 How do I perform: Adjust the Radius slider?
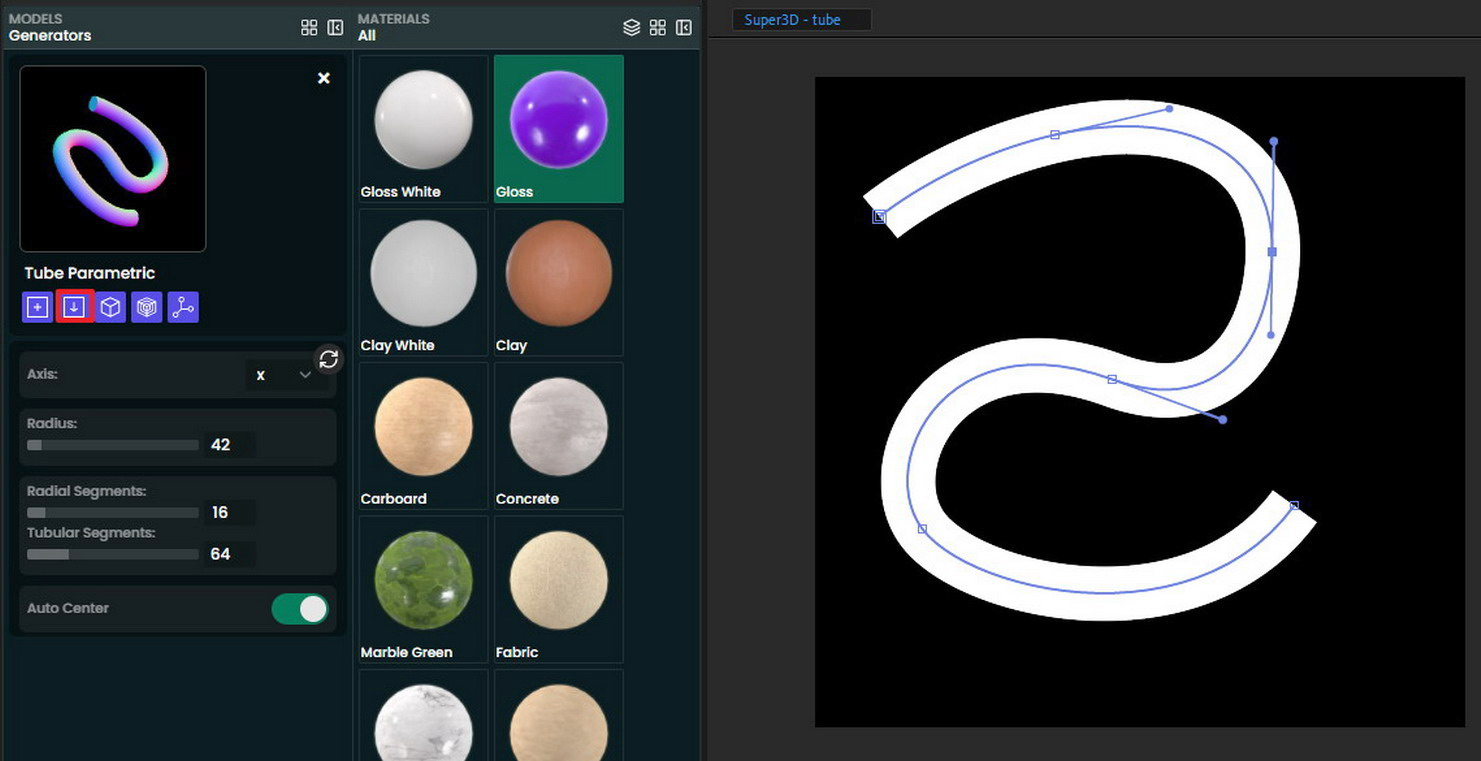pyautogui.click(x=113, y=445)
